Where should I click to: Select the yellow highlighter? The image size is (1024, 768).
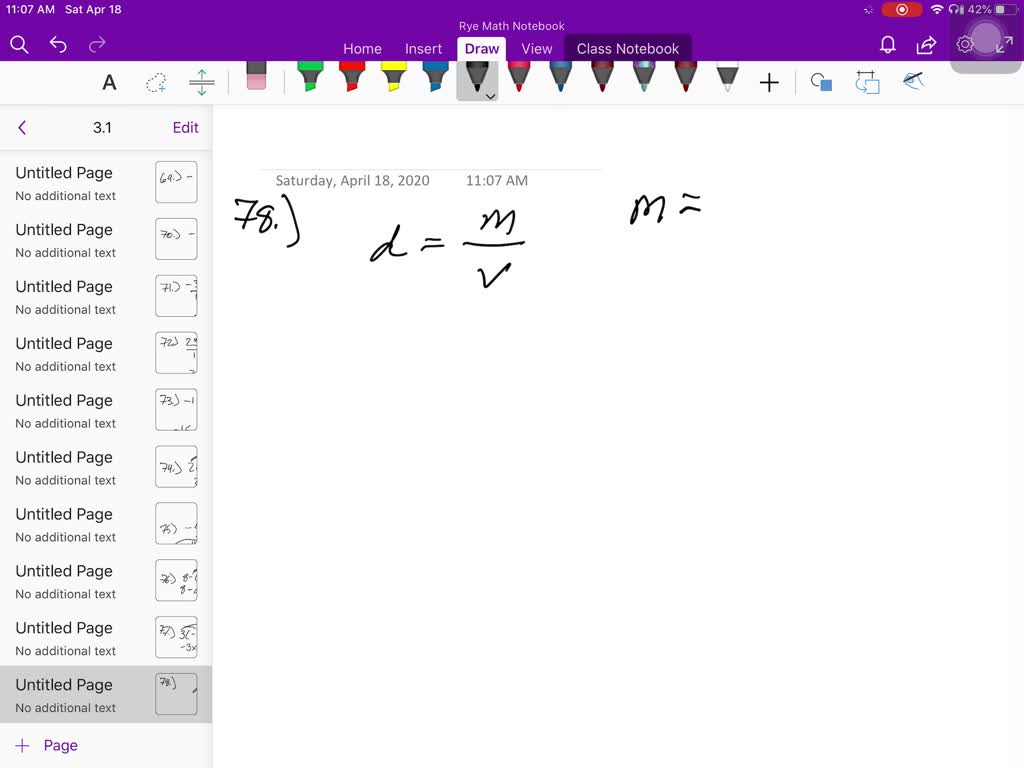[x=392, y=78]
